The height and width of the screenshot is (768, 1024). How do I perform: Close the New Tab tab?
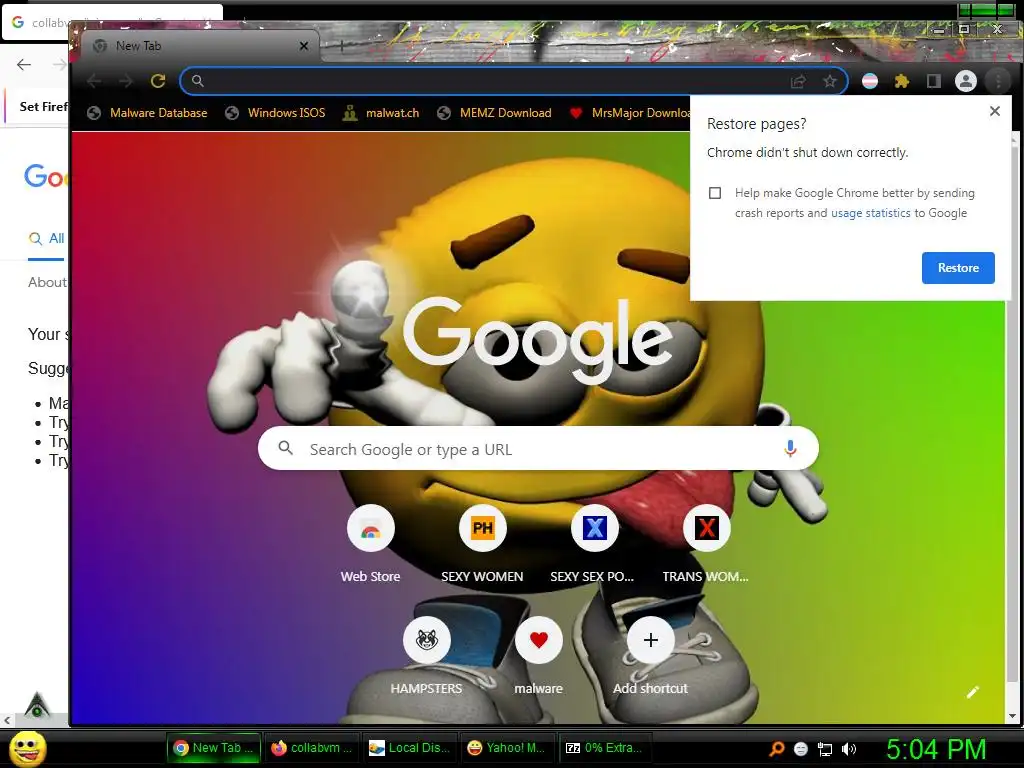coord(304,46)
